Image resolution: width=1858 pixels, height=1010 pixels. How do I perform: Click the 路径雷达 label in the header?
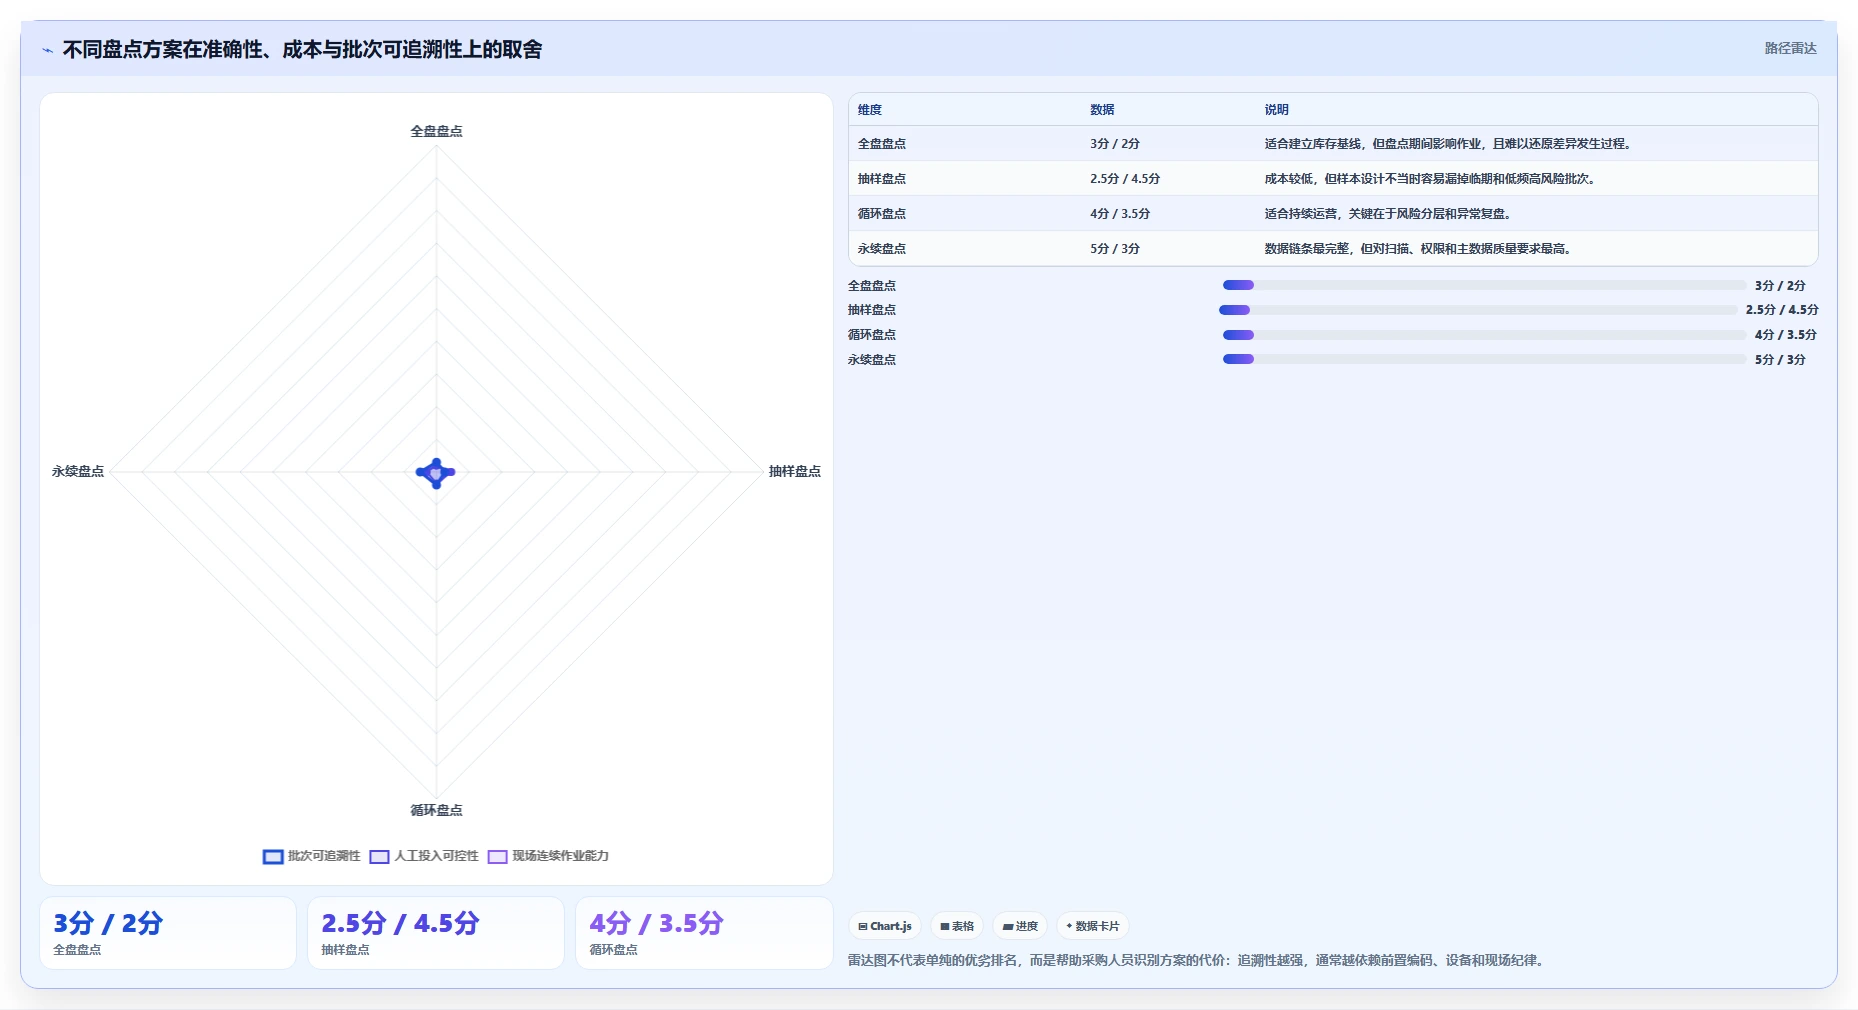[1790, 48]
